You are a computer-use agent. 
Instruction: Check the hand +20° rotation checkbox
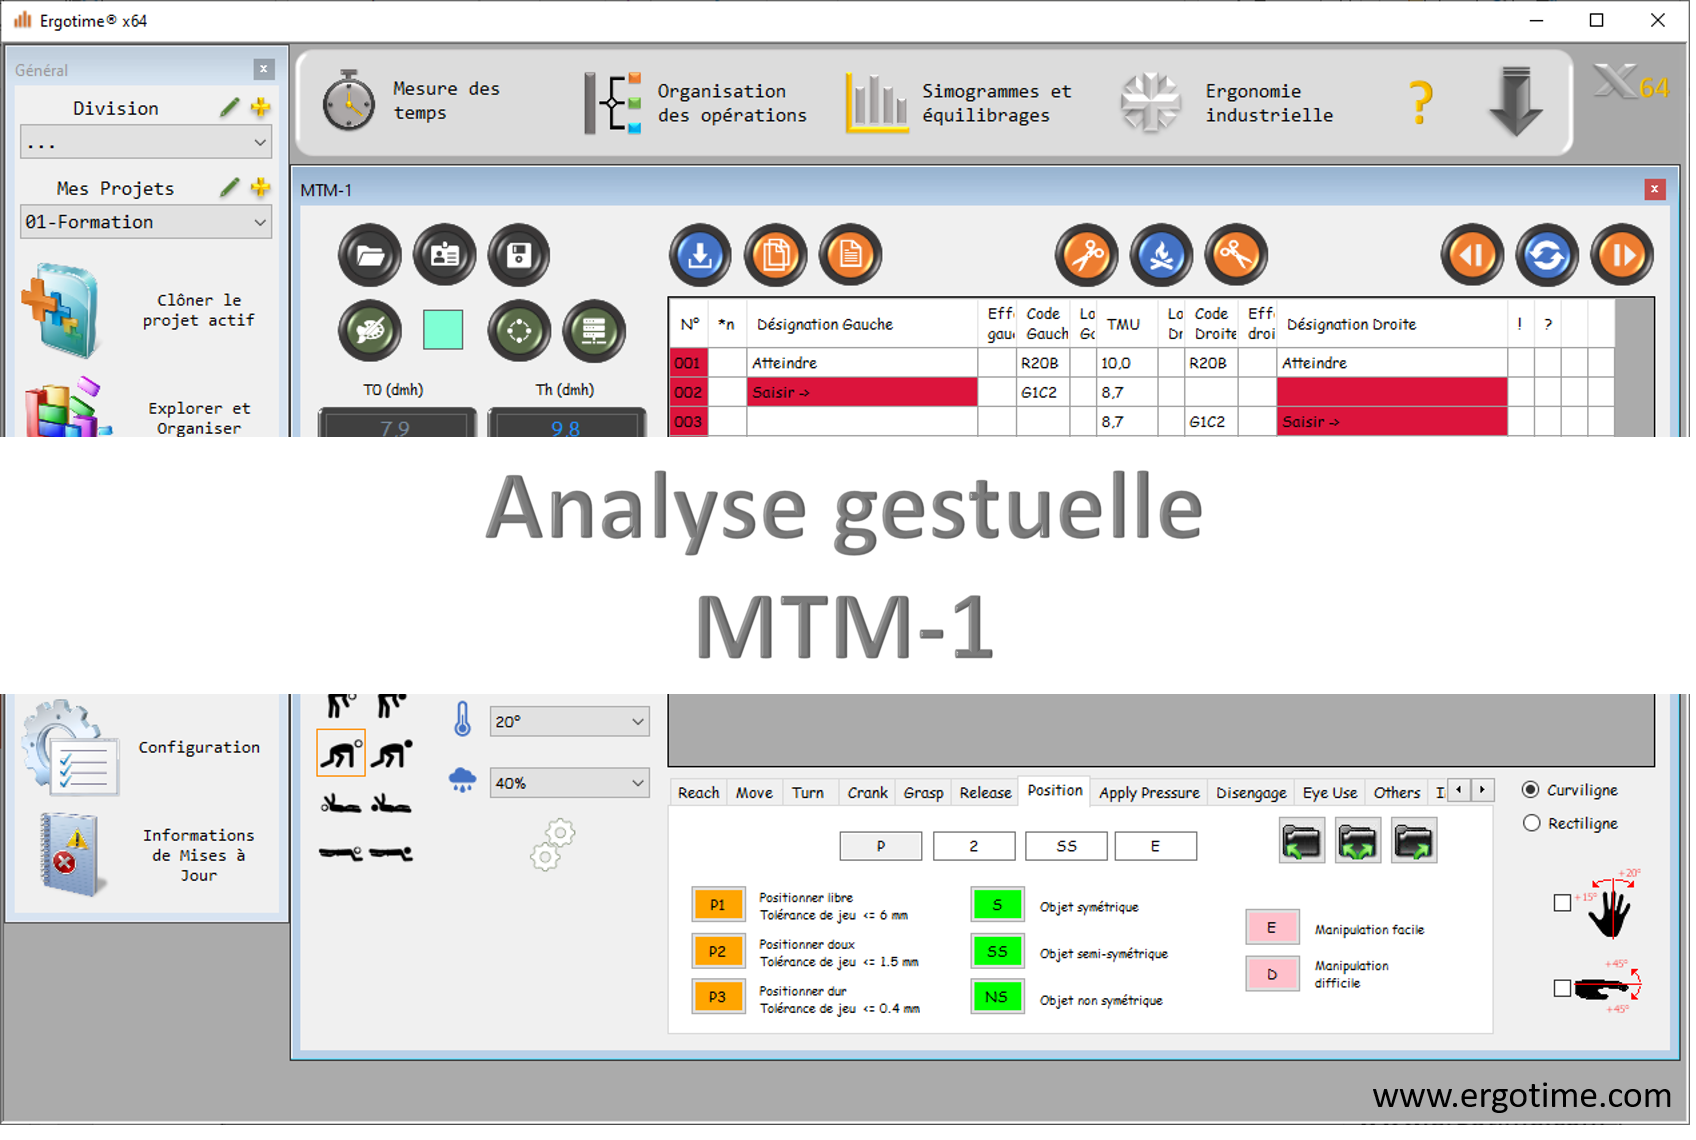(x=1562, y=903)
